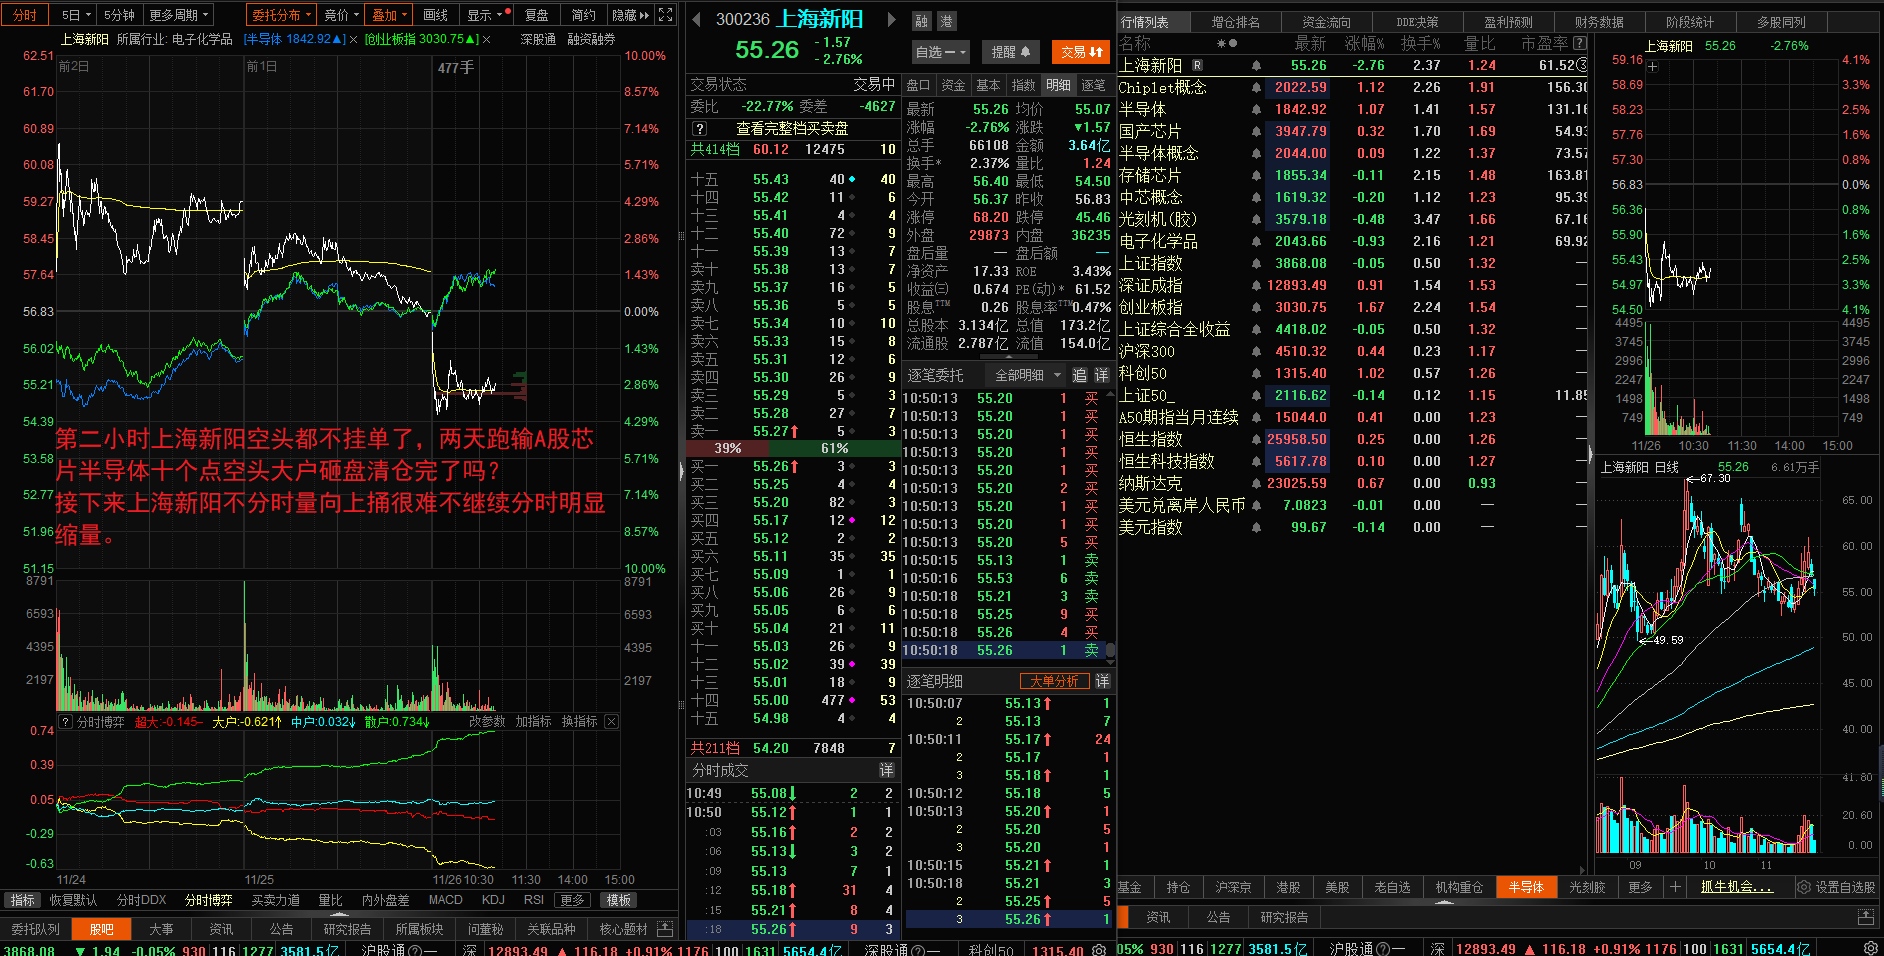Image resolution: width=1884 pixels, height=956 pixels.
Task: Toggle 叠加 overlay mode
Action: point(389,15)
